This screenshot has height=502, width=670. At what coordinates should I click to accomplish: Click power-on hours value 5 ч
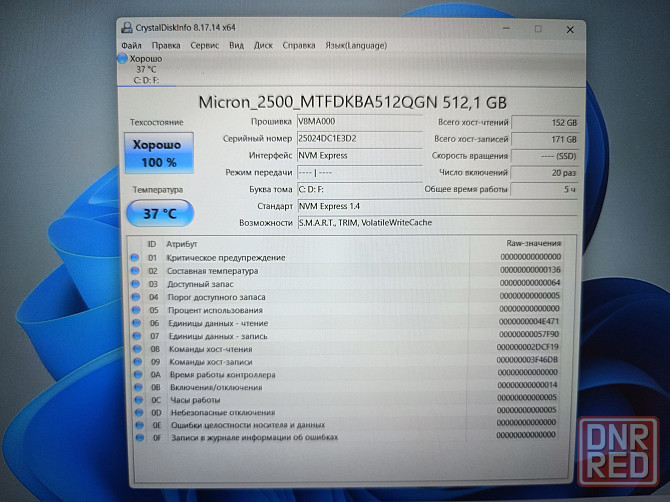click(x=545, y=189)
